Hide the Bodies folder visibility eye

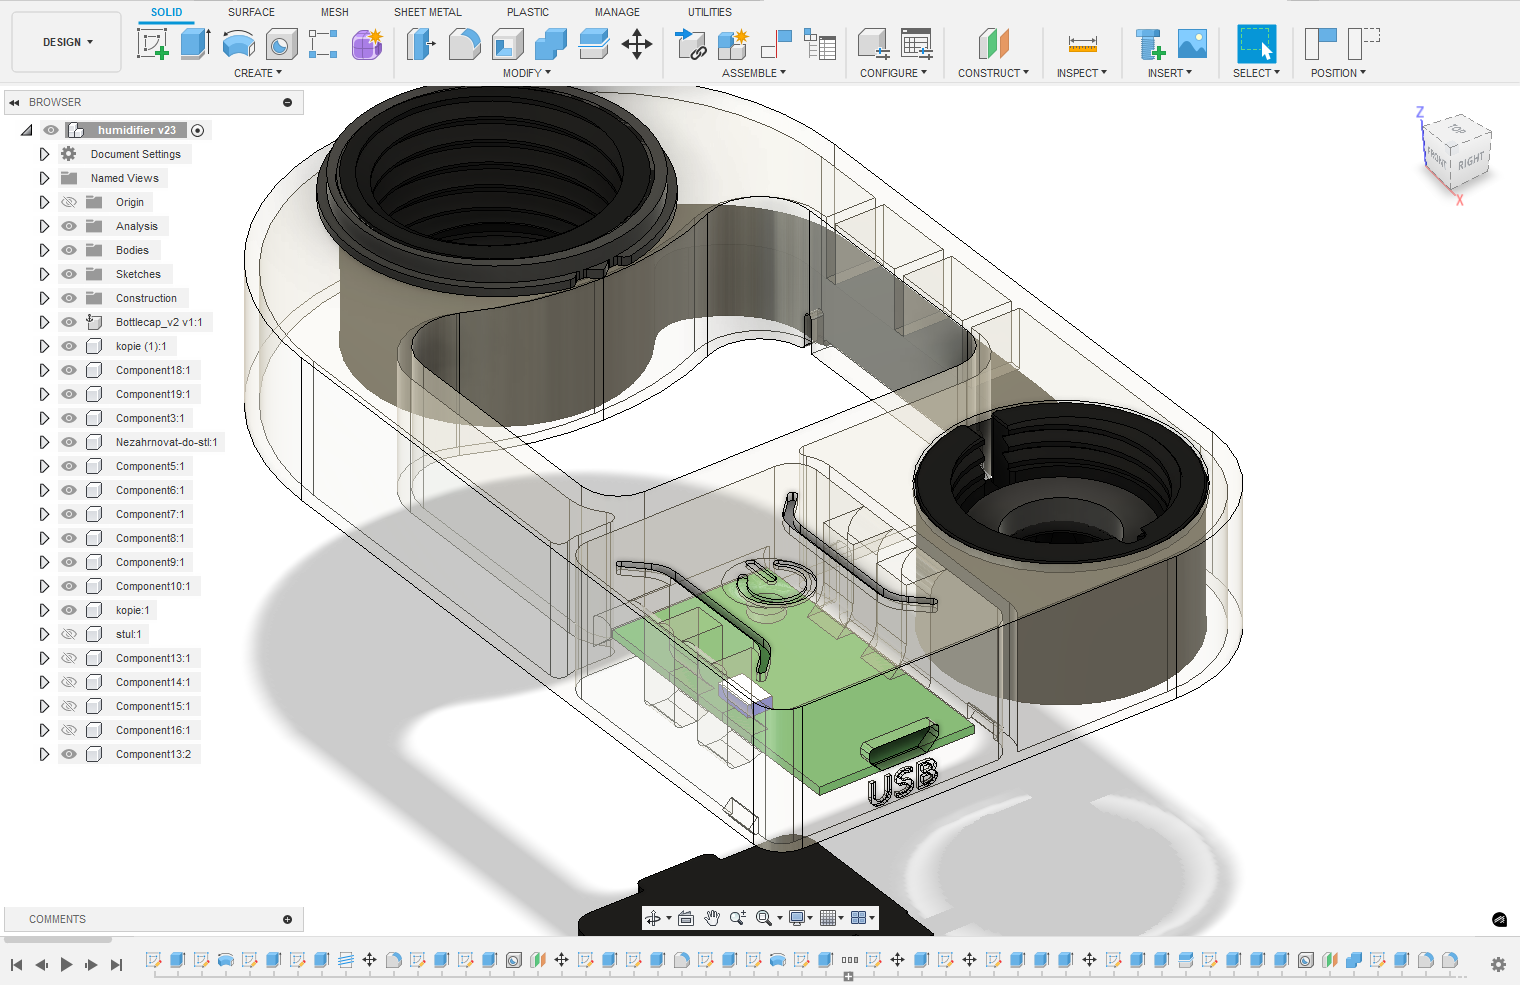tap(69, 250)
